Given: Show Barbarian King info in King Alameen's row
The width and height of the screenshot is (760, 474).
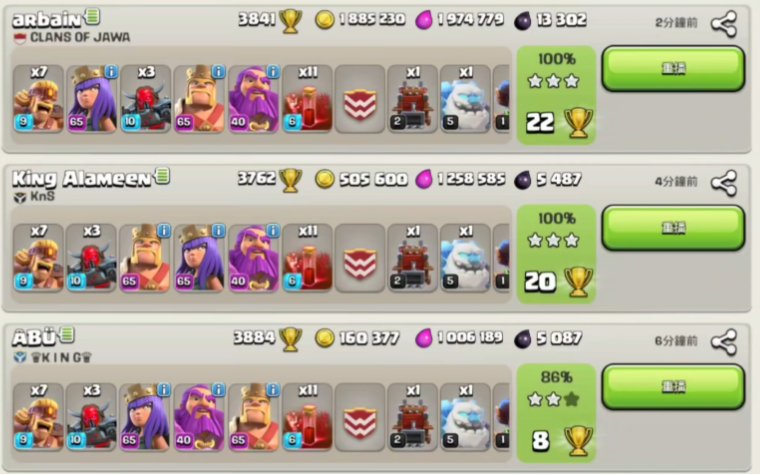Looking at the screenshot, I should pyautogui.click(x=164, y=231).
